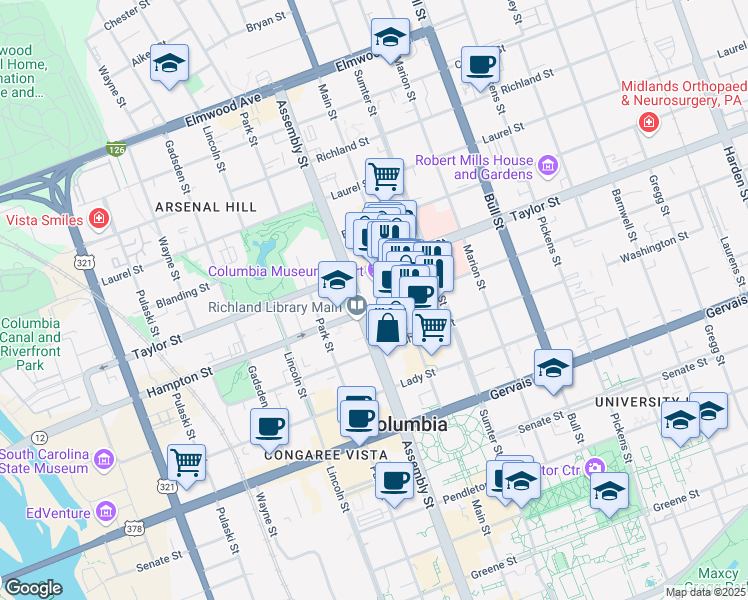Click the EdVenture label
This screenshot has height=600, width=748.
(58, 513)
